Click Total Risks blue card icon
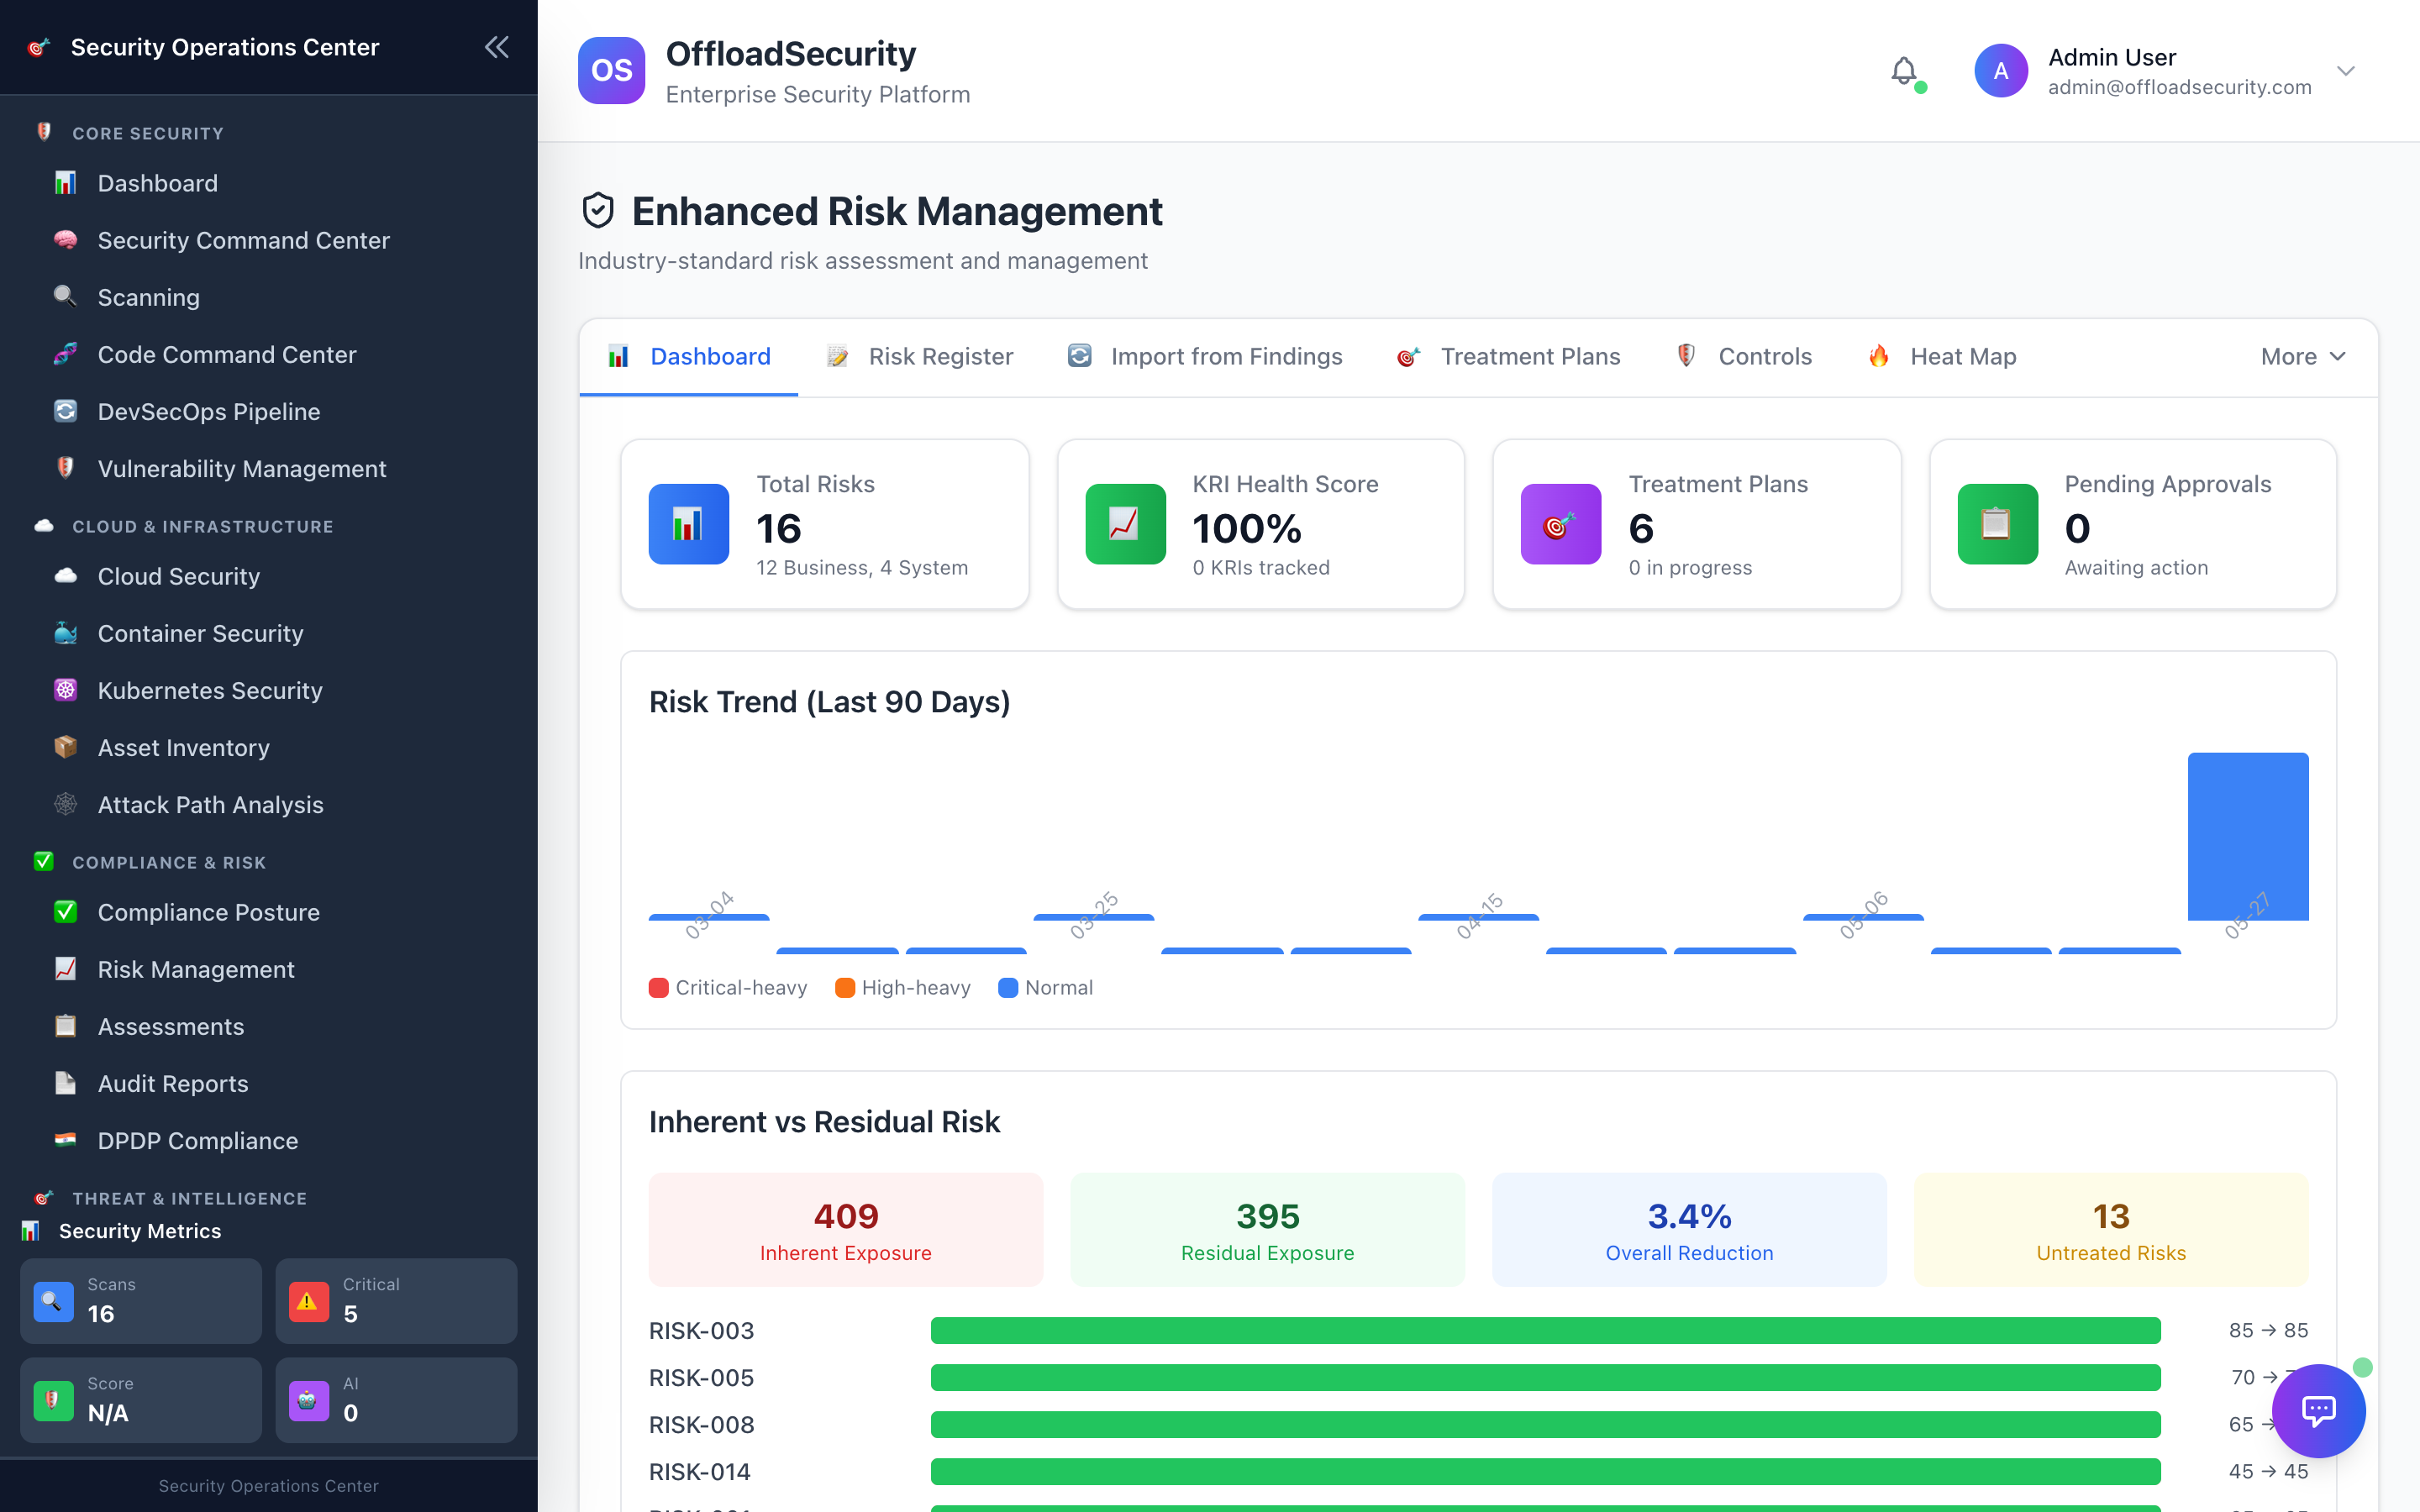 [x=689, y=524]
